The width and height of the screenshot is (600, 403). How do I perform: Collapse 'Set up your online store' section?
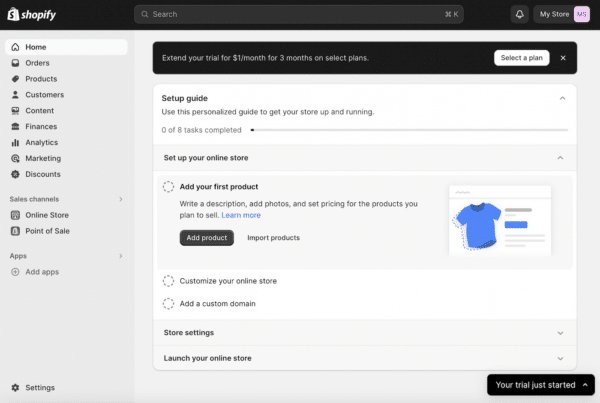[560, 158]
